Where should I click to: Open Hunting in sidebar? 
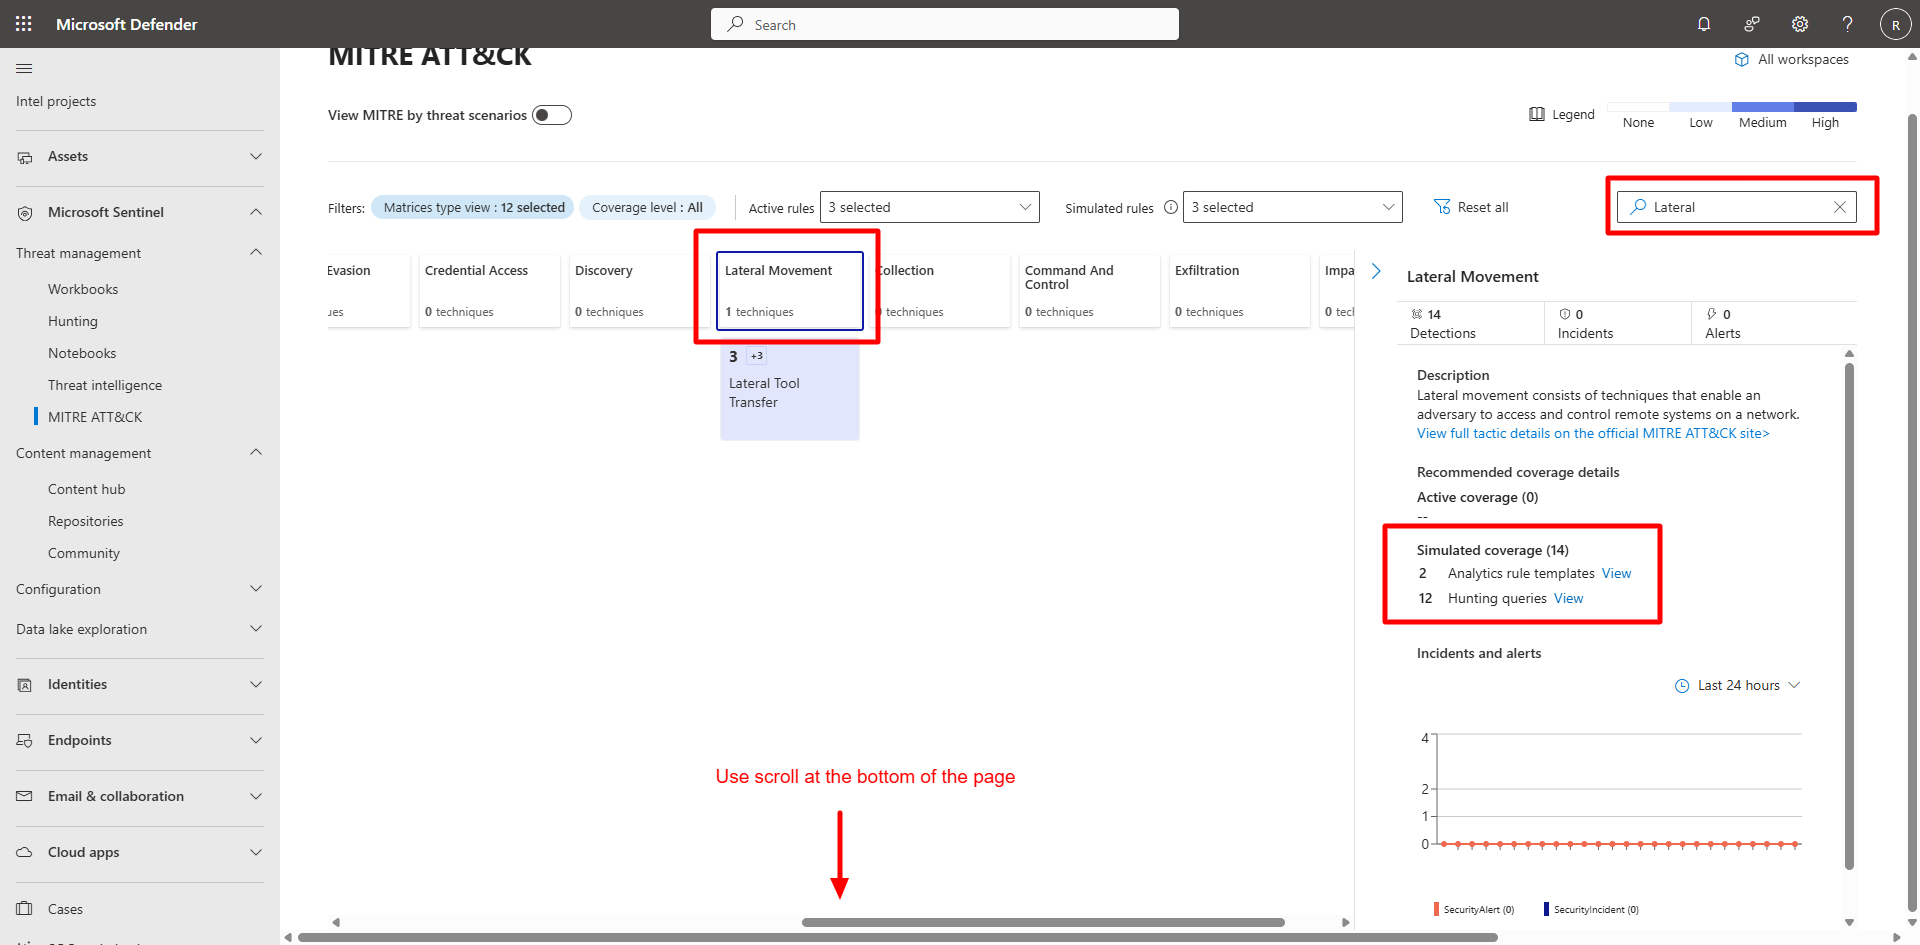click(73, 321)
